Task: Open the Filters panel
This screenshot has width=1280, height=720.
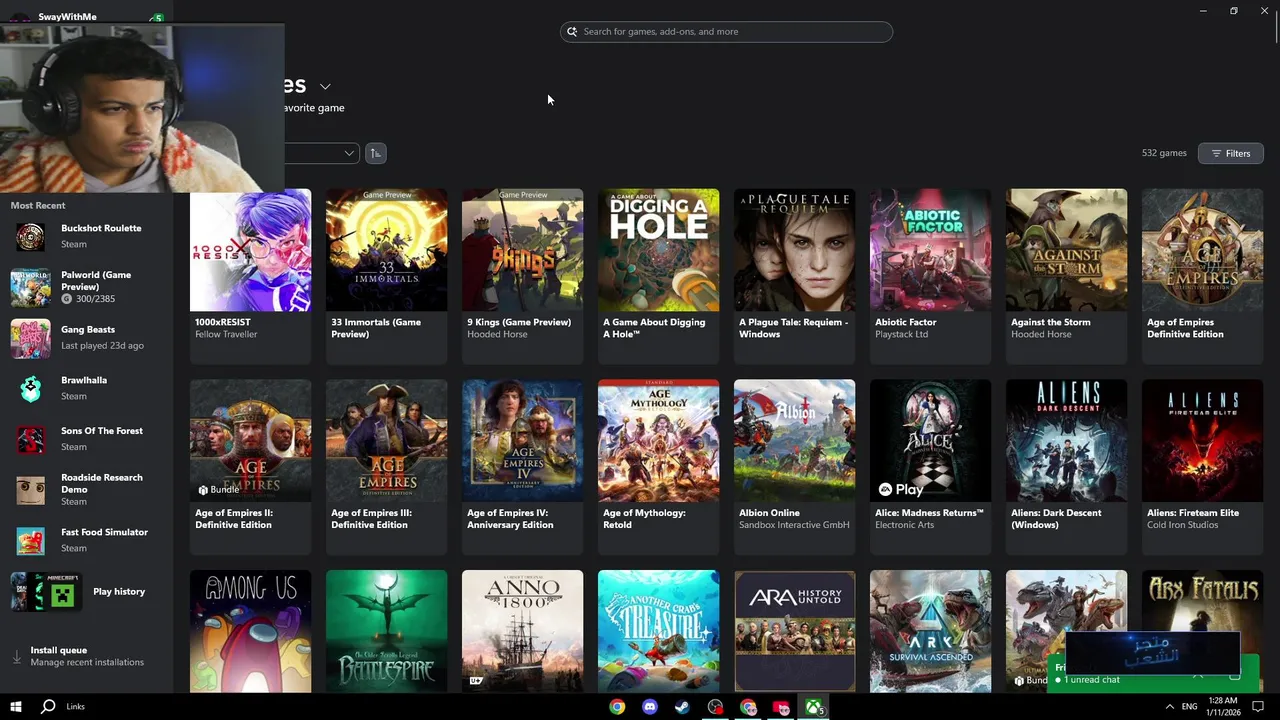Action: click(x=1231, y=153)
